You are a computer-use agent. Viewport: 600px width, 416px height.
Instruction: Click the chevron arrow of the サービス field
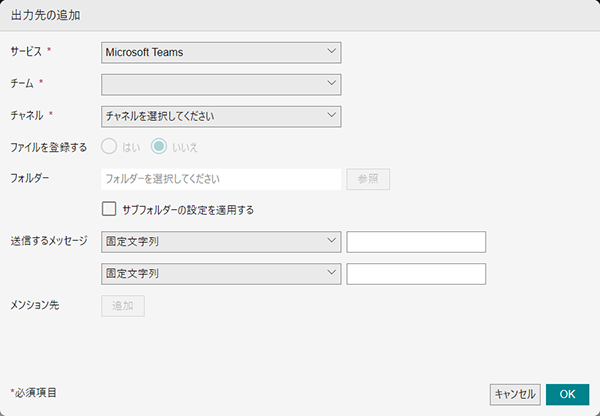(x=331, y=51)
